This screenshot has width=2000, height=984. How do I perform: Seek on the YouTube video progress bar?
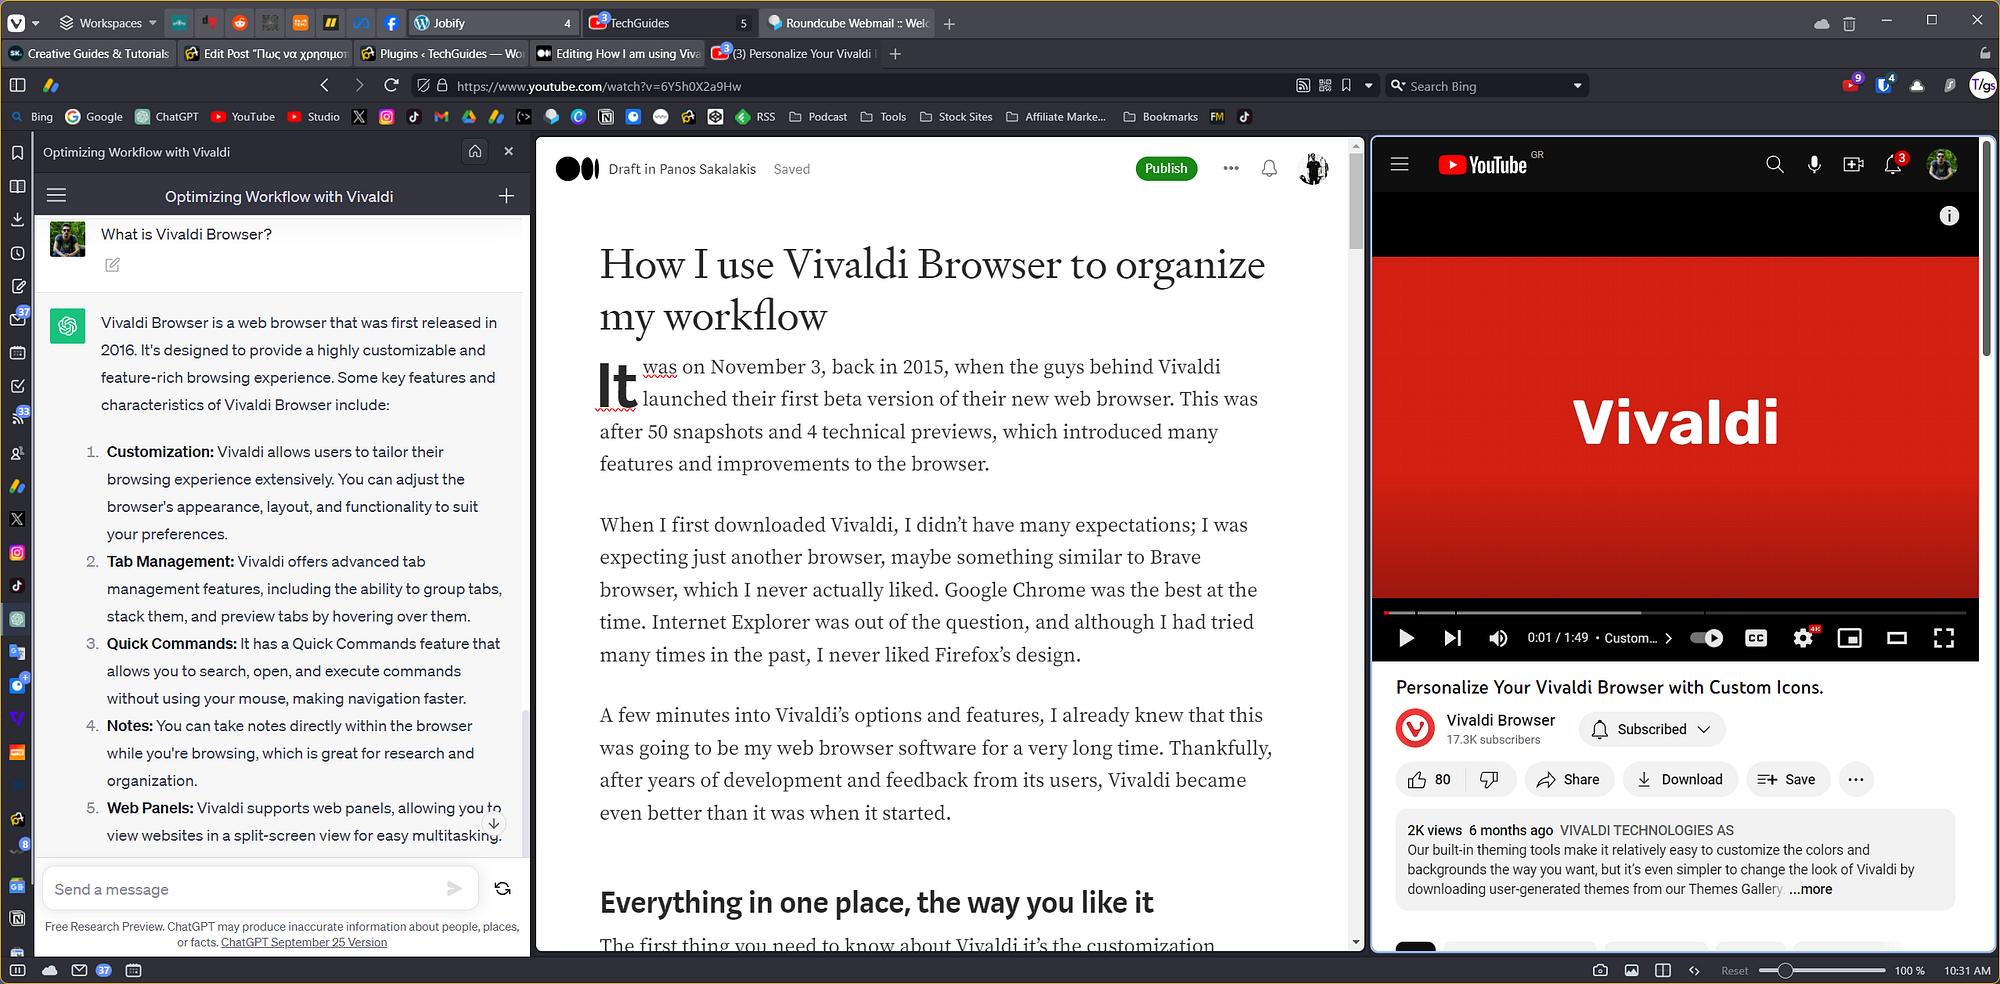1675,612
